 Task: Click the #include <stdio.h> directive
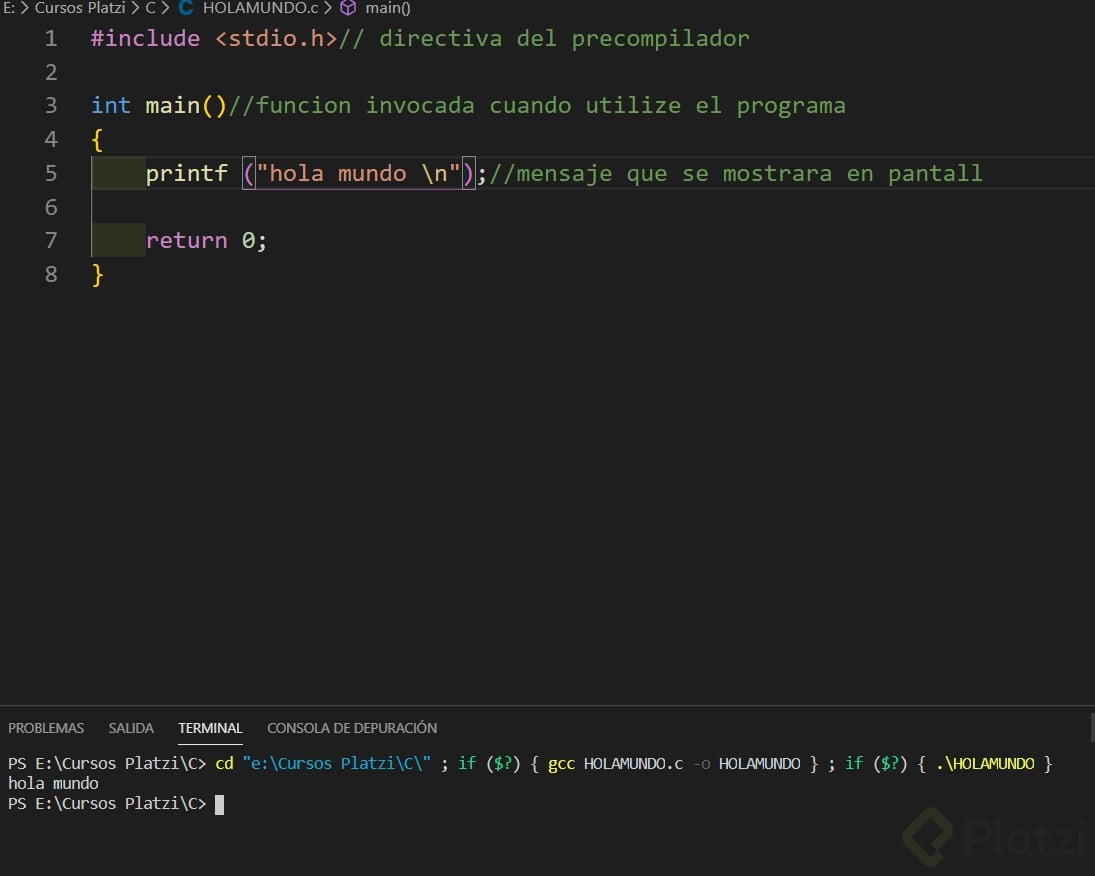pyautogui.click(x=198, y=38)
